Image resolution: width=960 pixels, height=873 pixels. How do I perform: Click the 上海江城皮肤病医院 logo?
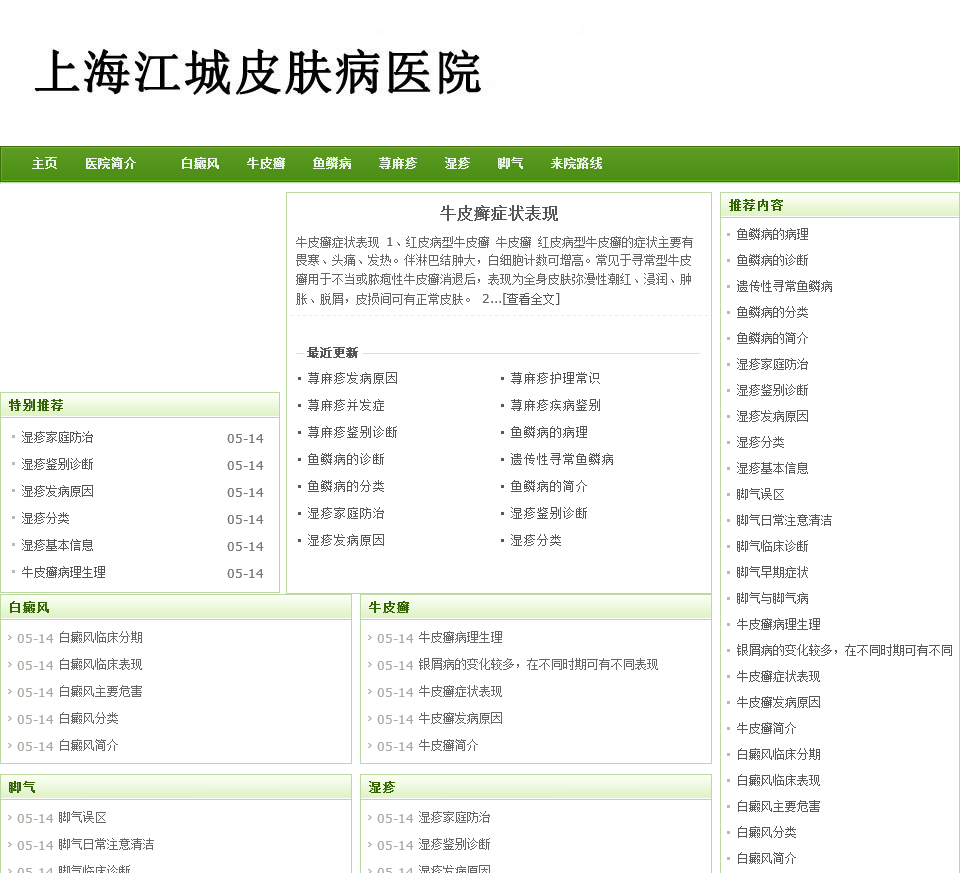[258, 72]
